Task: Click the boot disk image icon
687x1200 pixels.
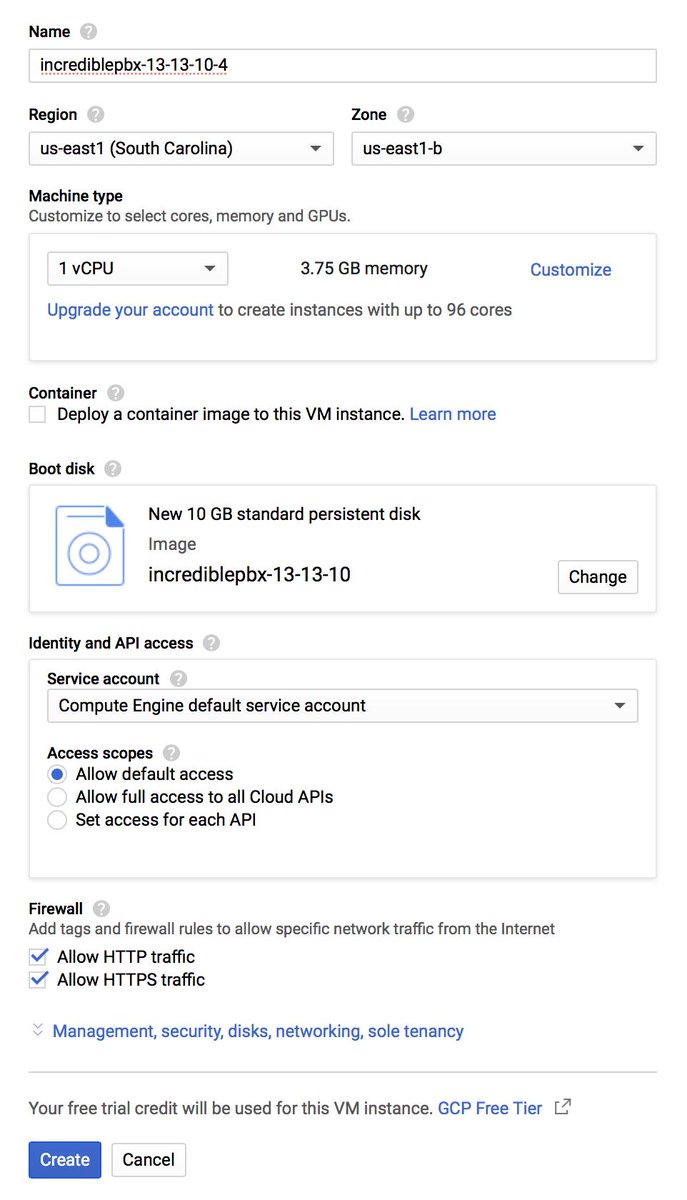Action: point(90,546)
